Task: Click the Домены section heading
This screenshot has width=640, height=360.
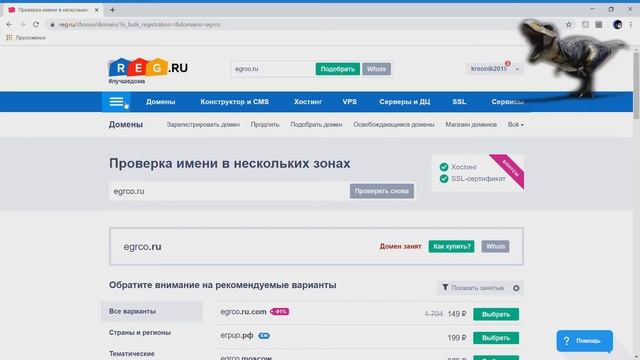Action: tap(126, 124)
